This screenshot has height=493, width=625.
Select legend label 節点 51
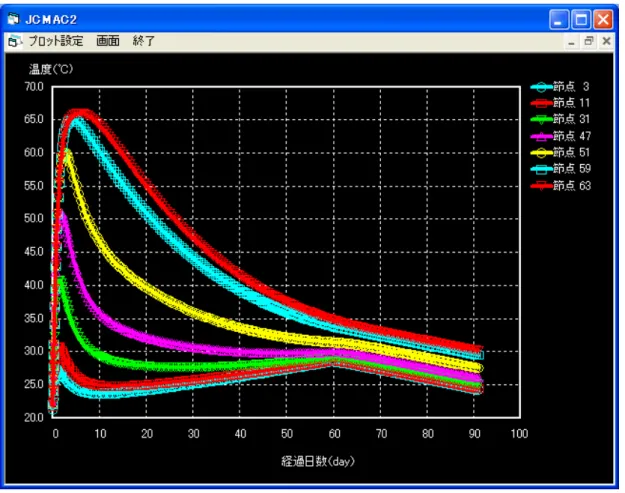click(571, 152)
